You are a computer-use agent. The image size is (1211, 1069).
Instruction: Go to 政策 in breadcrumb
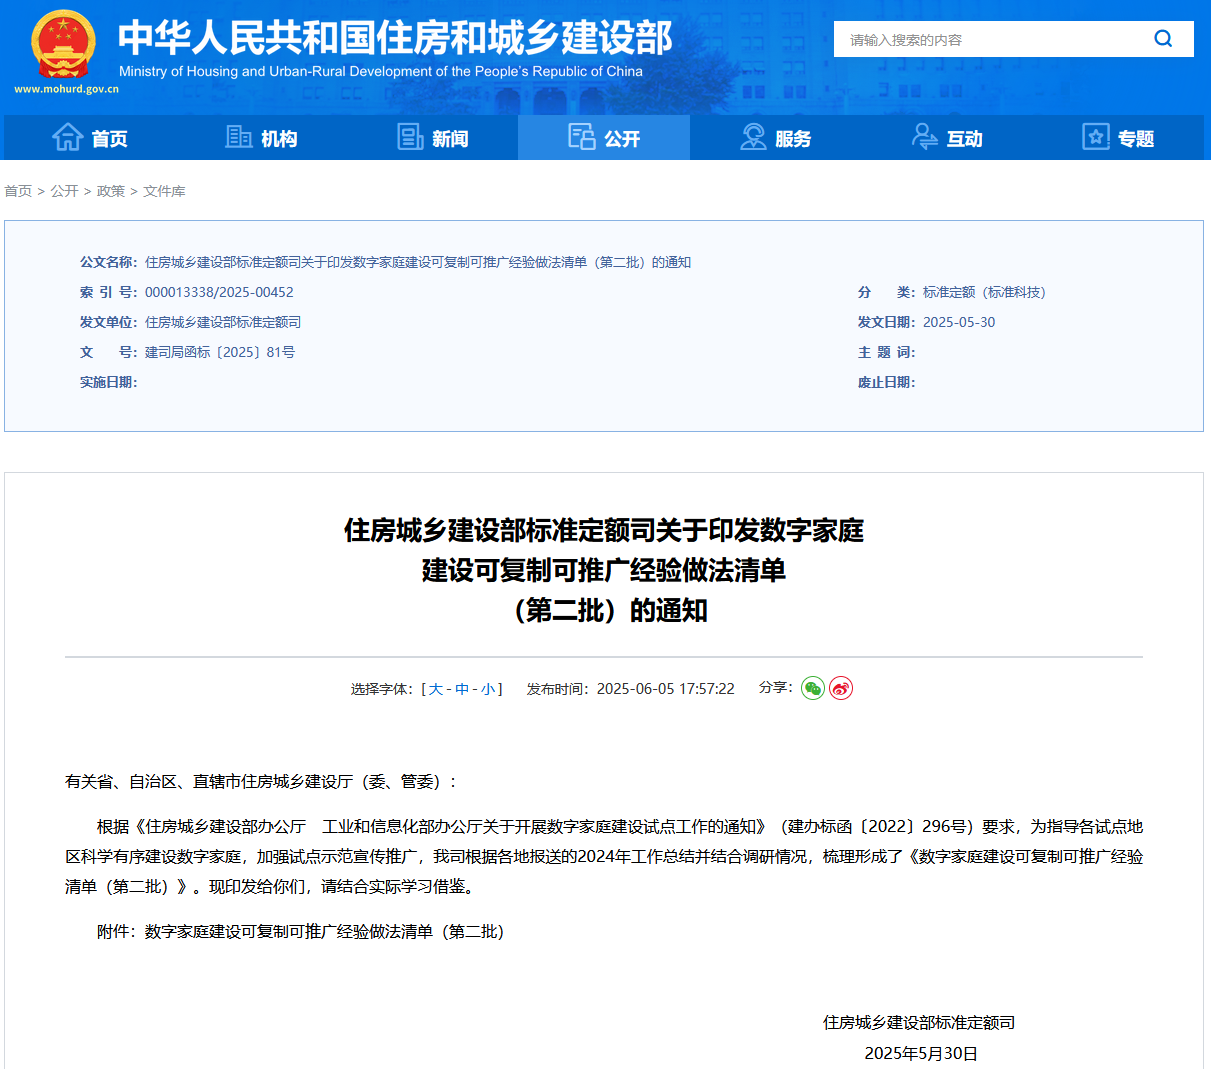click(110, 191)
